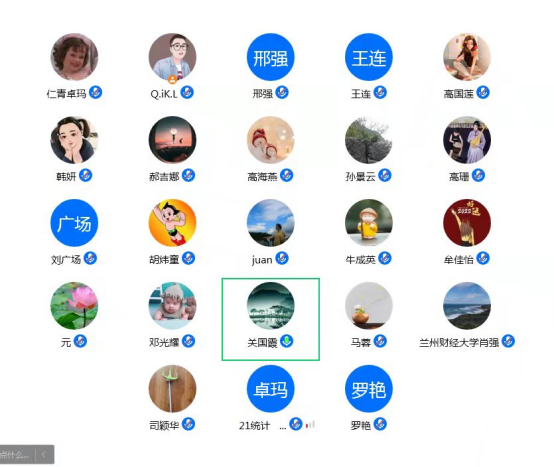
Task: Select the blue 广场 avatar for 刘广场
Action: pyautogui.click(x=74, y=223)
